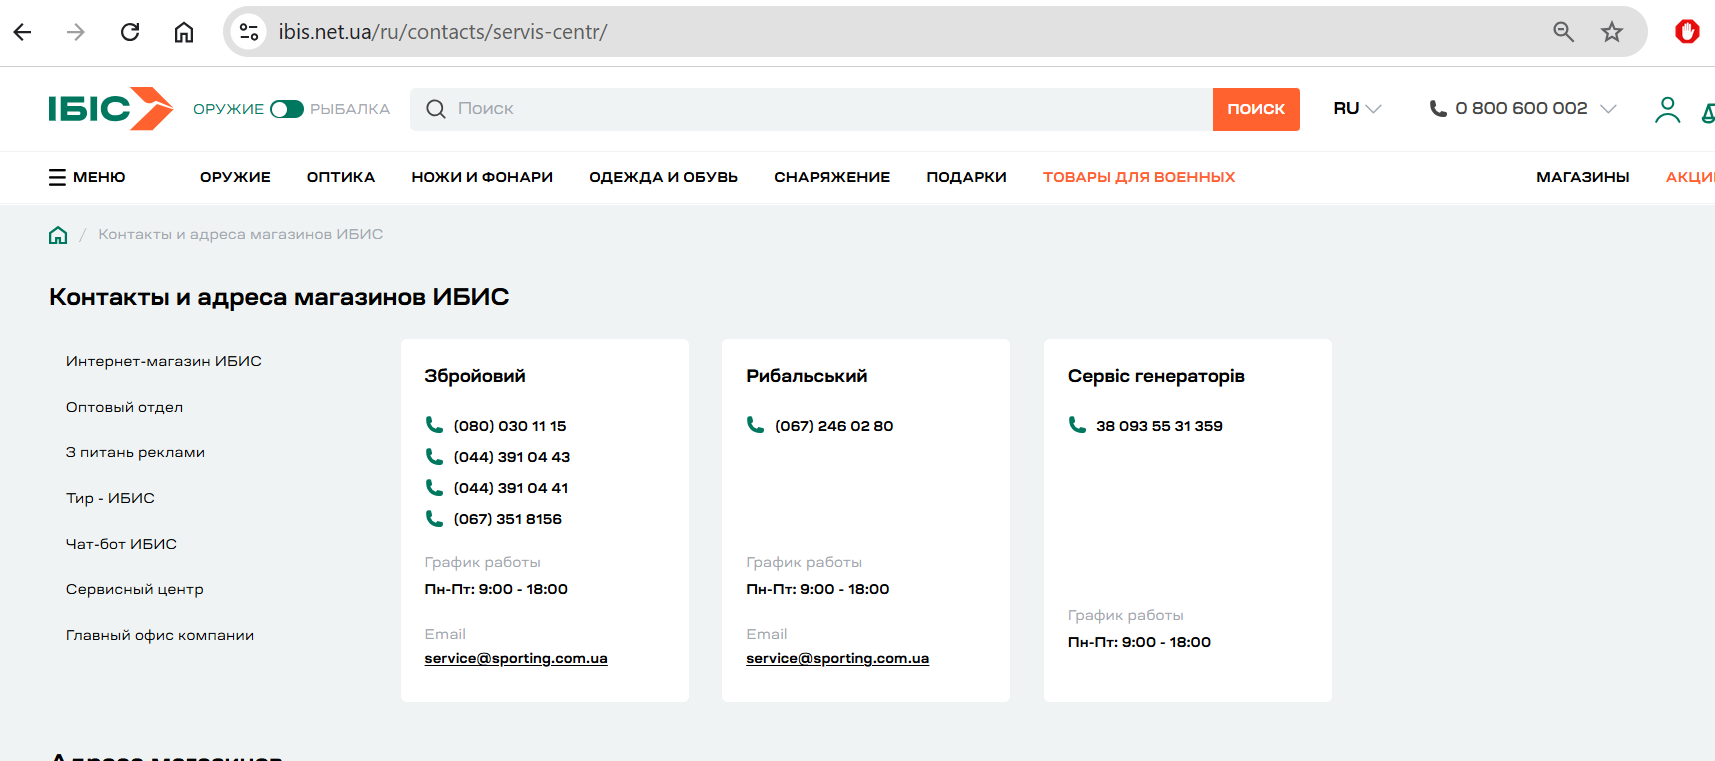
Task: Click phone icon next to (067) 351 8156
Action: point(434,518)
